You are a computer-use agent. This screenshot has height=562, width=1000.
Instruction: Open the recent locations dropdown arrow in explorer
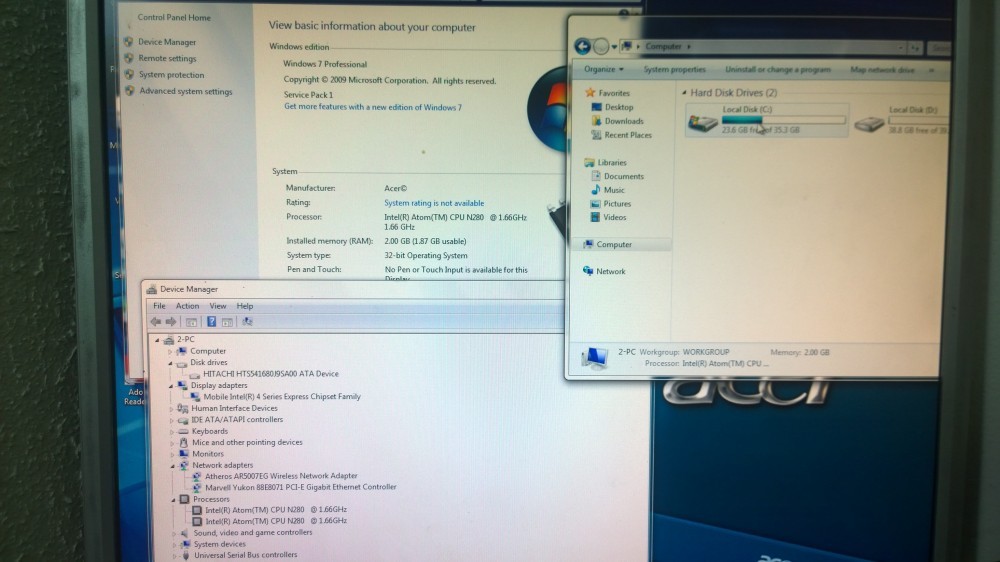click(614, 47)
